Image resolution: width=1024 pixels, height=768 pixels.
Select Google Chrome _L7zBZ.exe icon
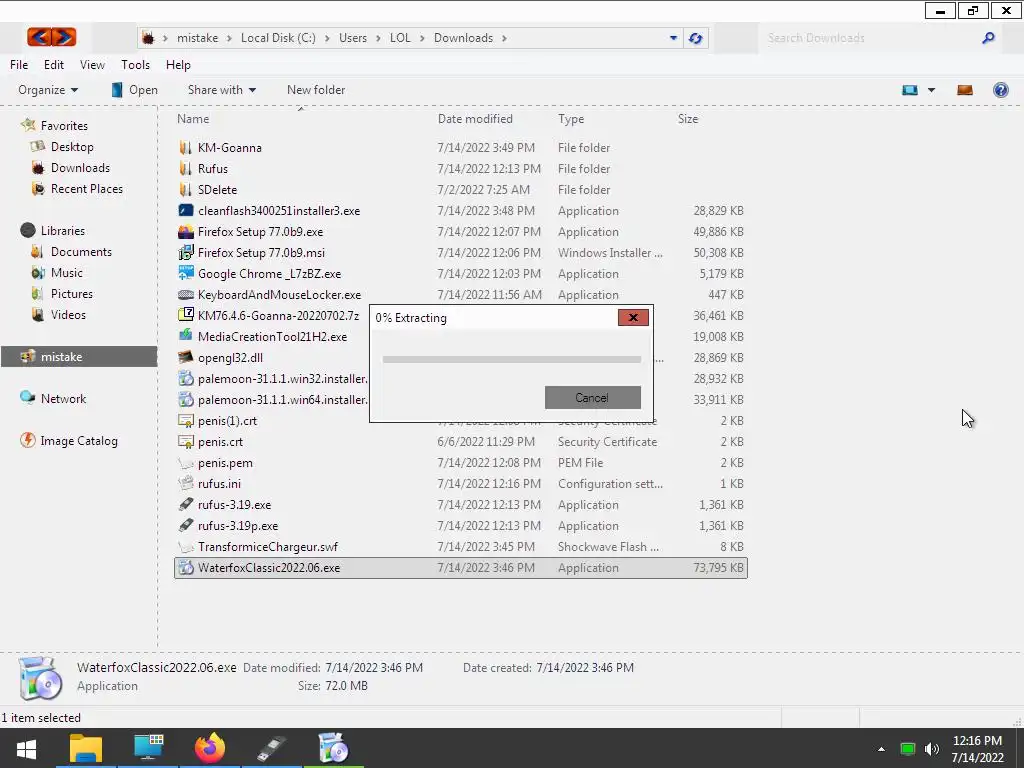185,273
